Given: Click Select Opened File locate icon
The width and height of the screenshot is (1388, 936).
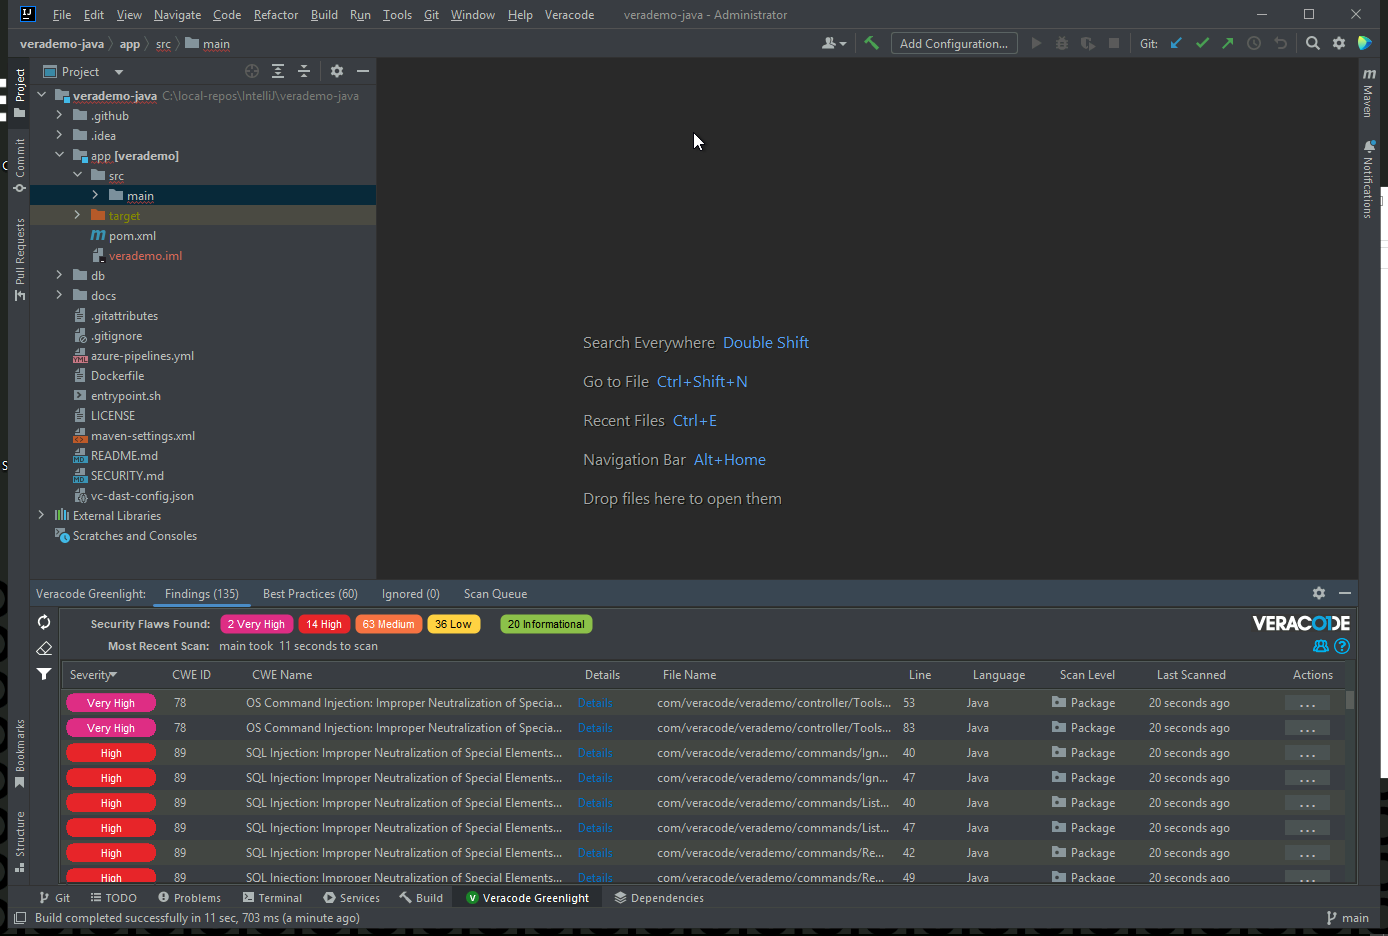Looking at the screenshot, I should pos(252,71).
